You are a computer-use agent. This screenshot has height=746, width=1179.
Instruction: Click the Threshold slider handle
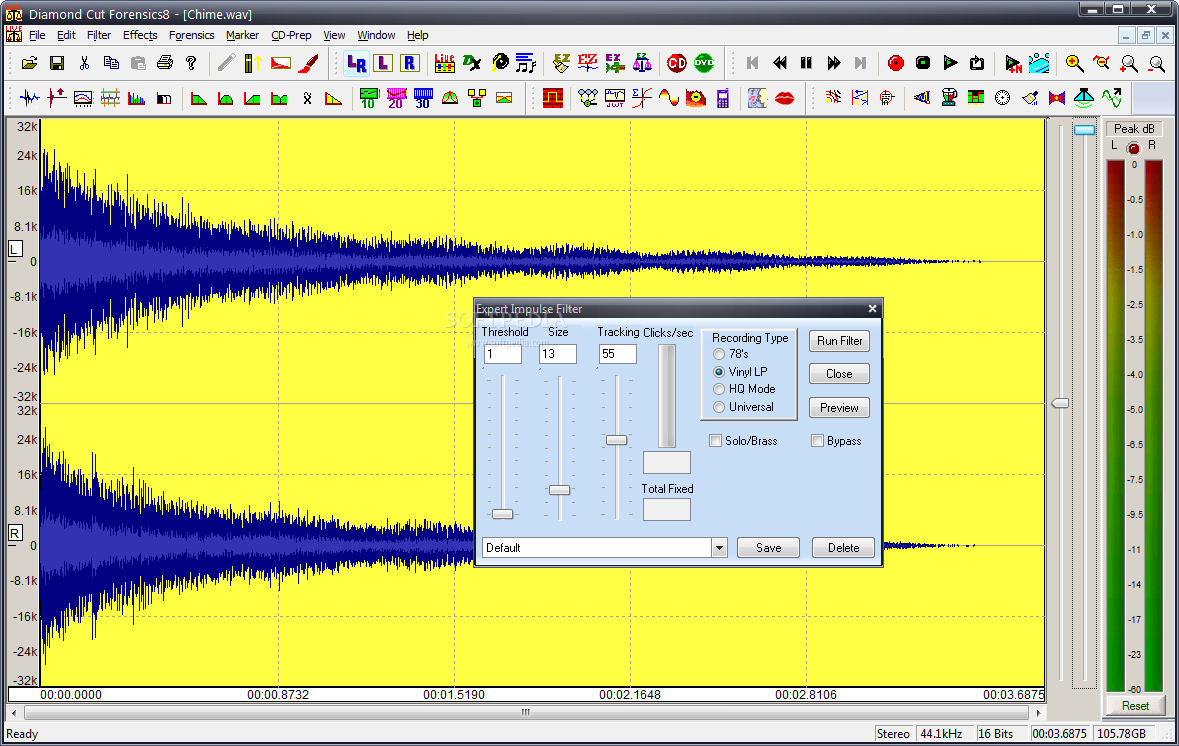point(502,514)
